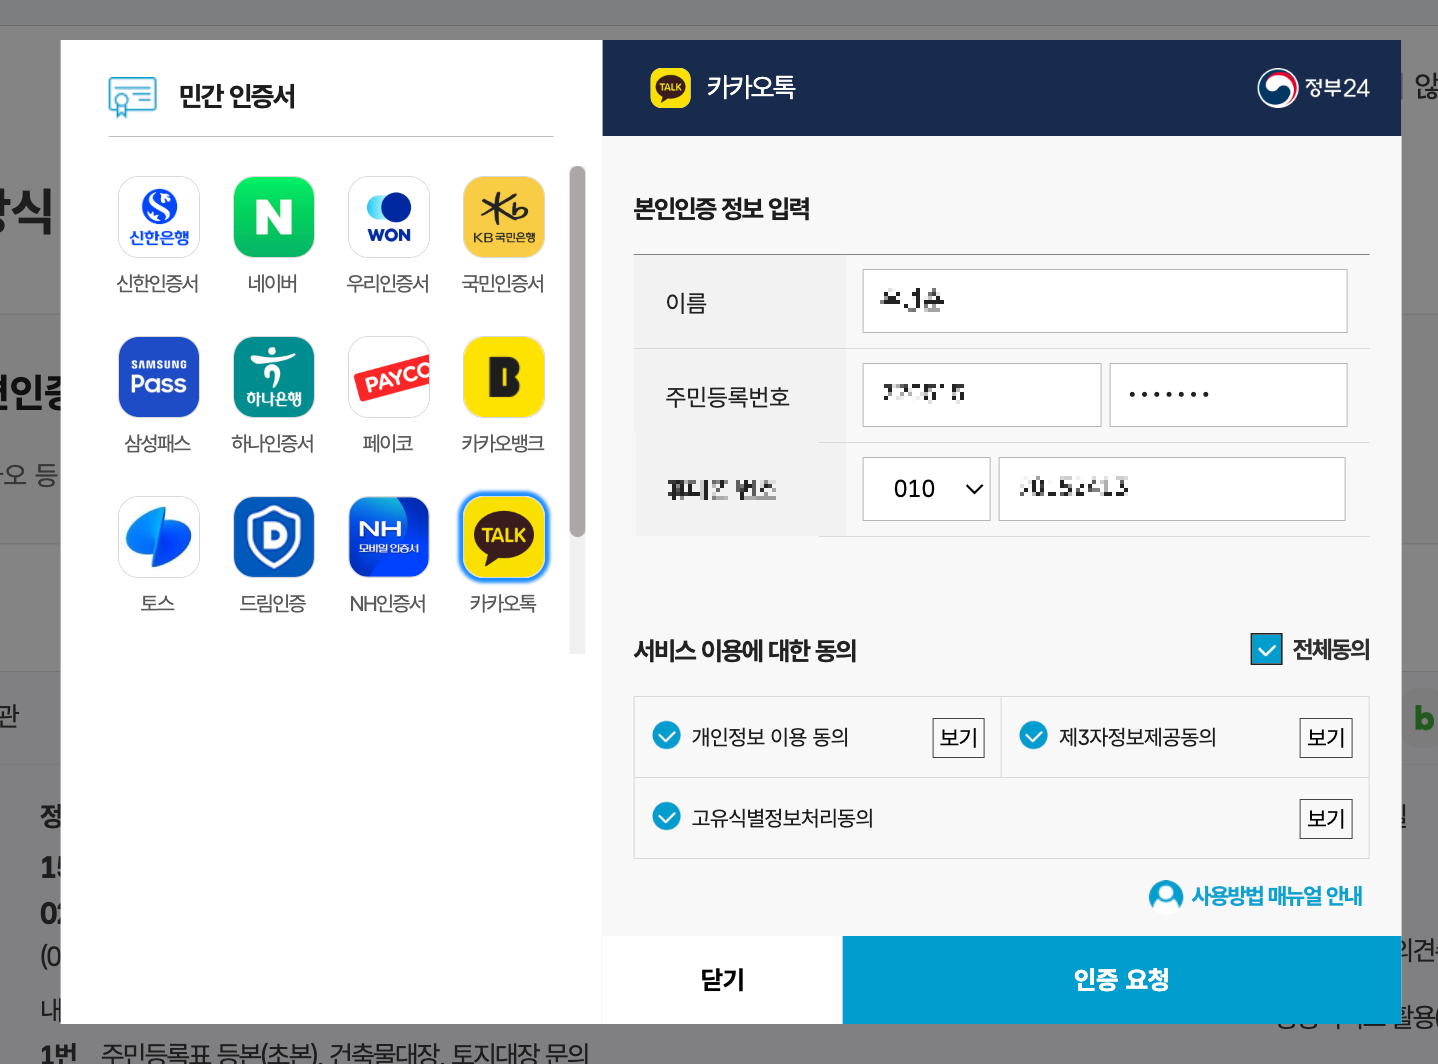The width and height of the screenshot is (1438, 1064).
Task: Click the certificate icon beside 민간 인증서
Action: point(132,97)
